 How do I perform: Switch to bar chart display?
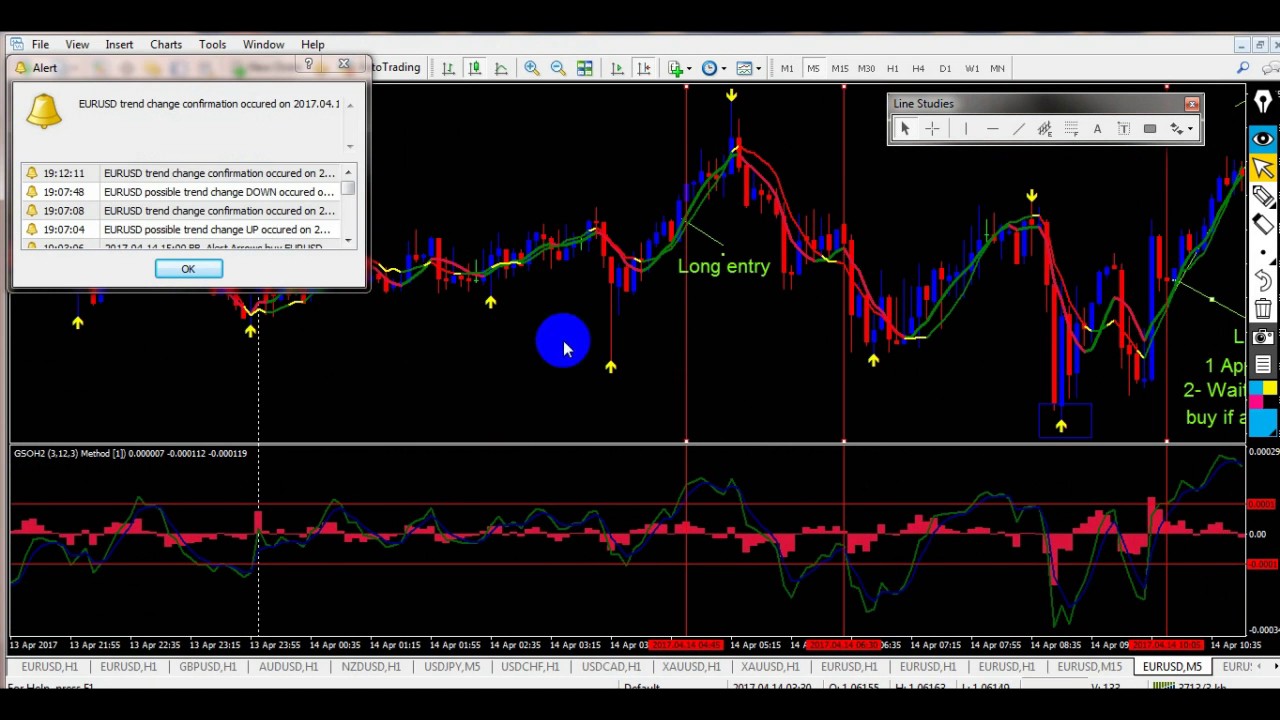pyautogui.click(x=448, y=68)
